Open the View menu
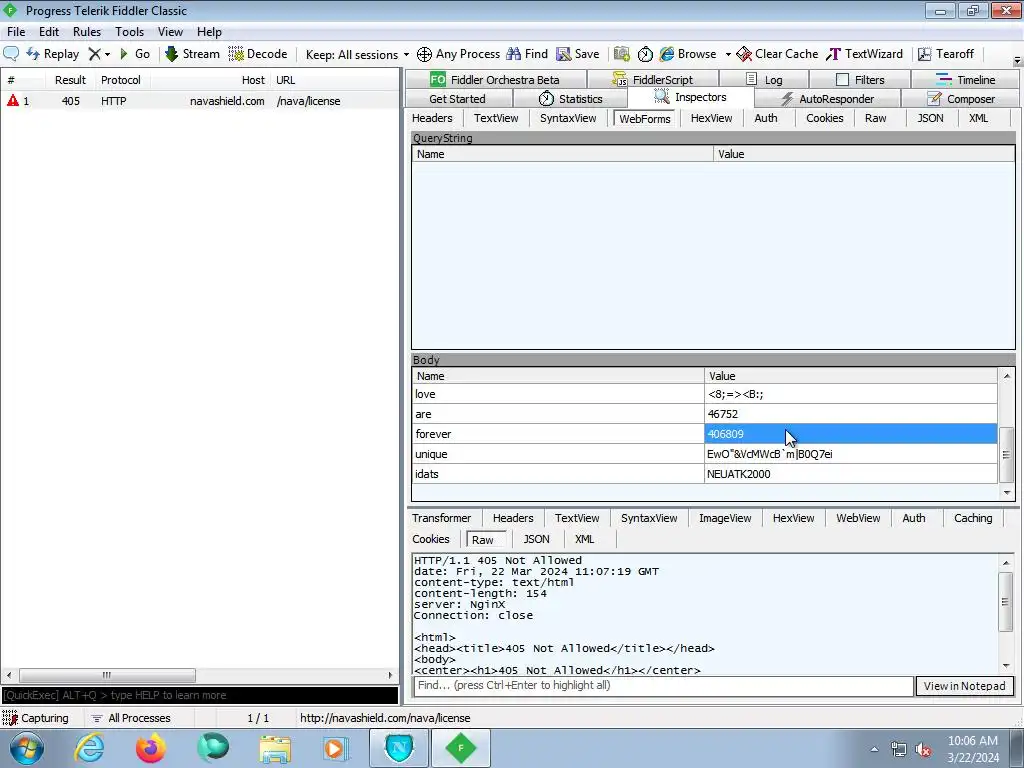This screenshot has width=1024, height=768. (170, 32)
